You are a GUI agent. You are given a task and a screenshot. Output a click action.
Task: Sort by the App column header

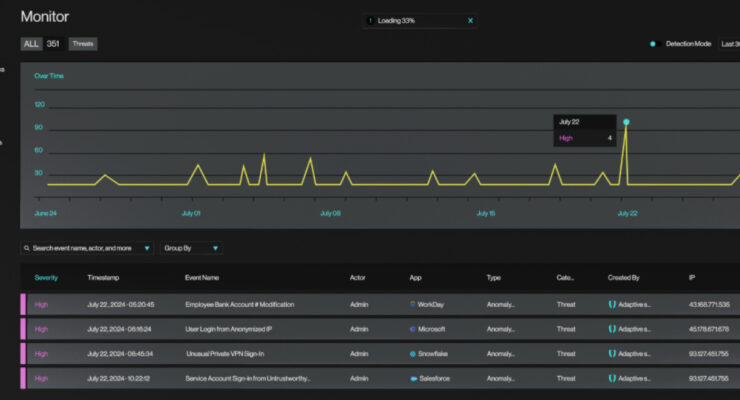pos(415,277)
